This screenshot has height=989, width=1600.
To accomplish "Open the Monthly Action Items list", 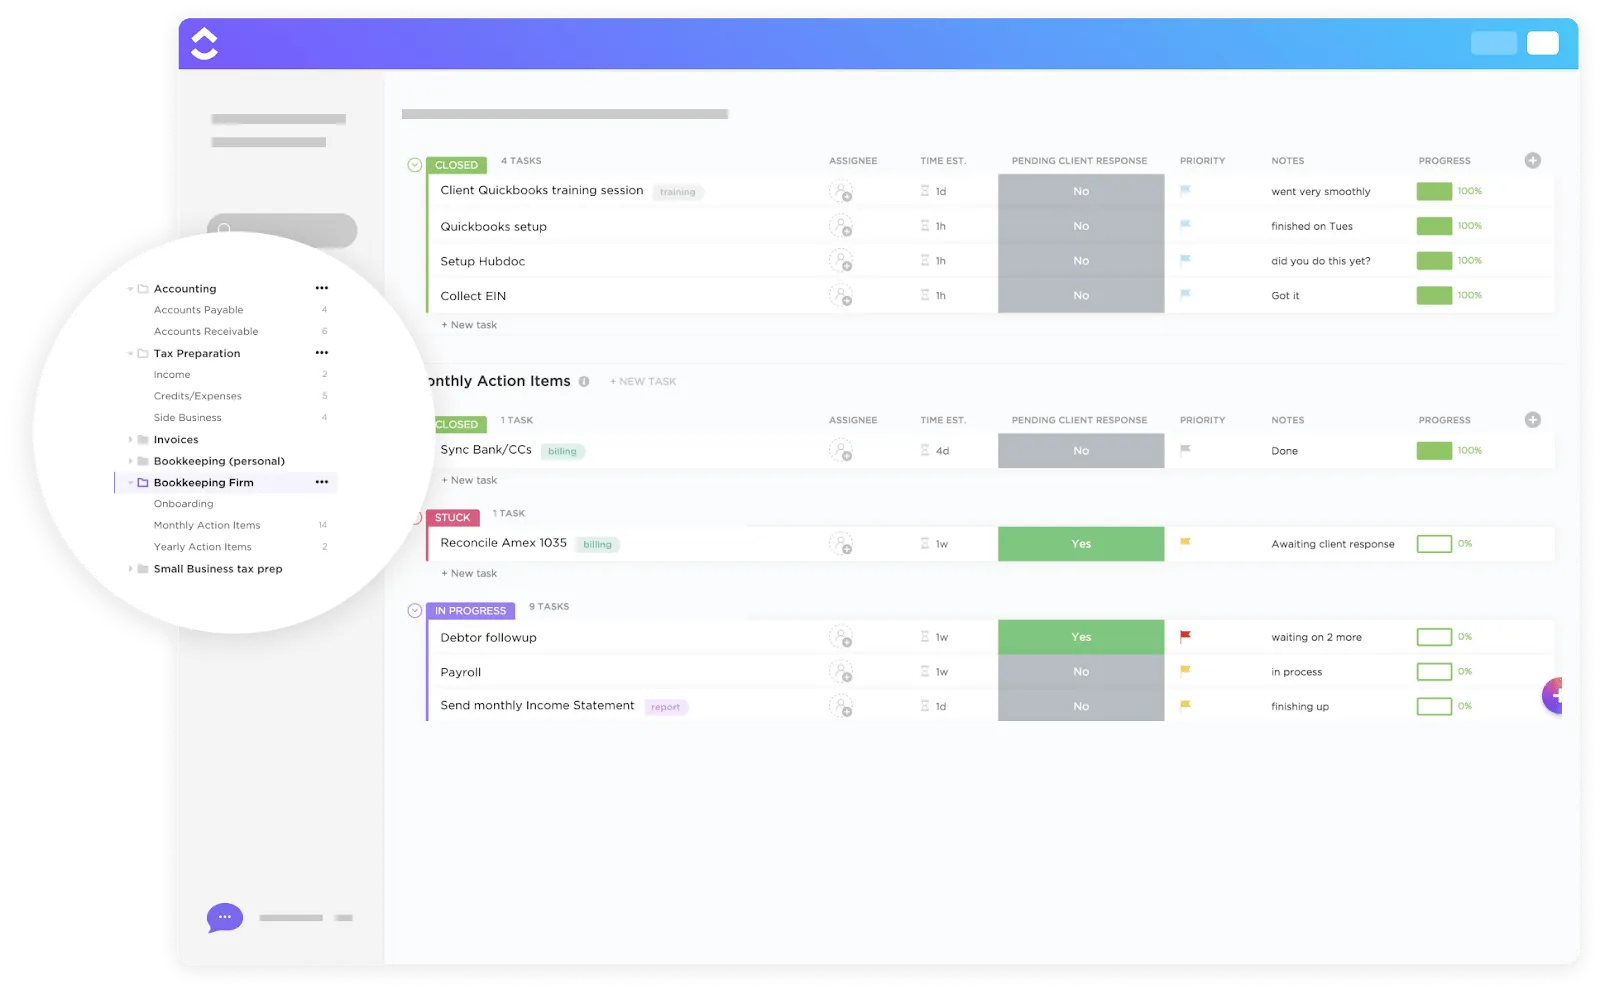I will coord(207,525).
